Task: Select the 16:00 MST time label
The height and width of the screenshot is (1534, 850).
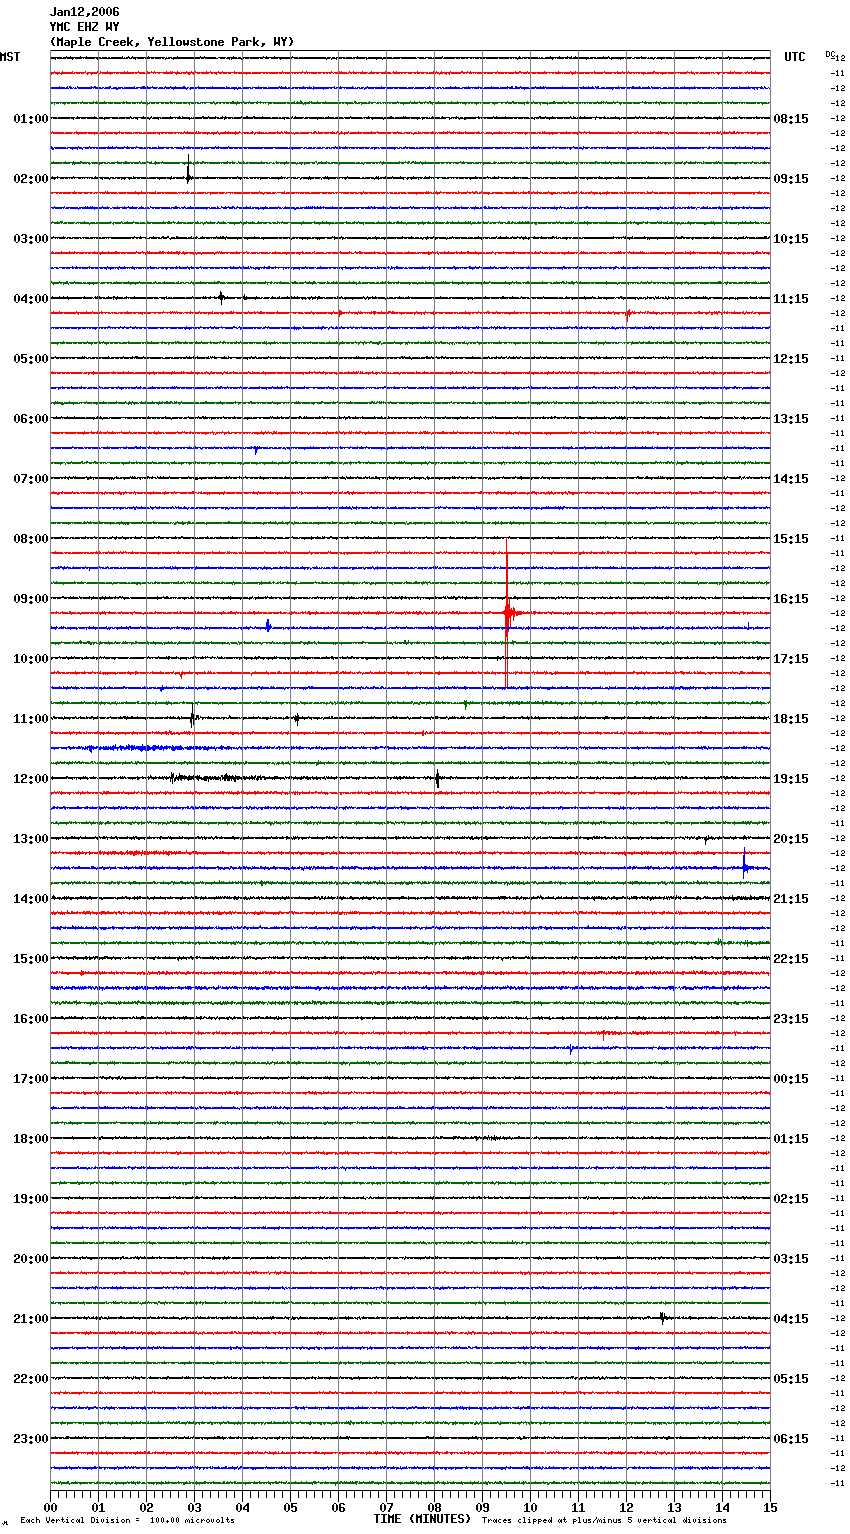Action: (x=31, y=1019)
